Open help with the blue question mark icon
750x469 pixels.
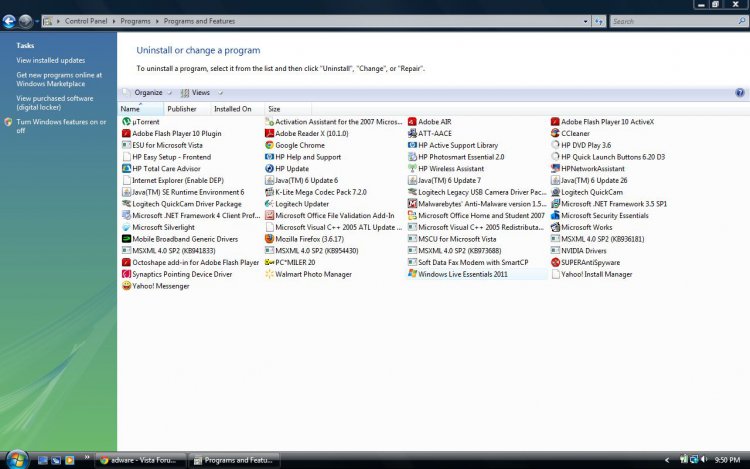coord(739,93)
